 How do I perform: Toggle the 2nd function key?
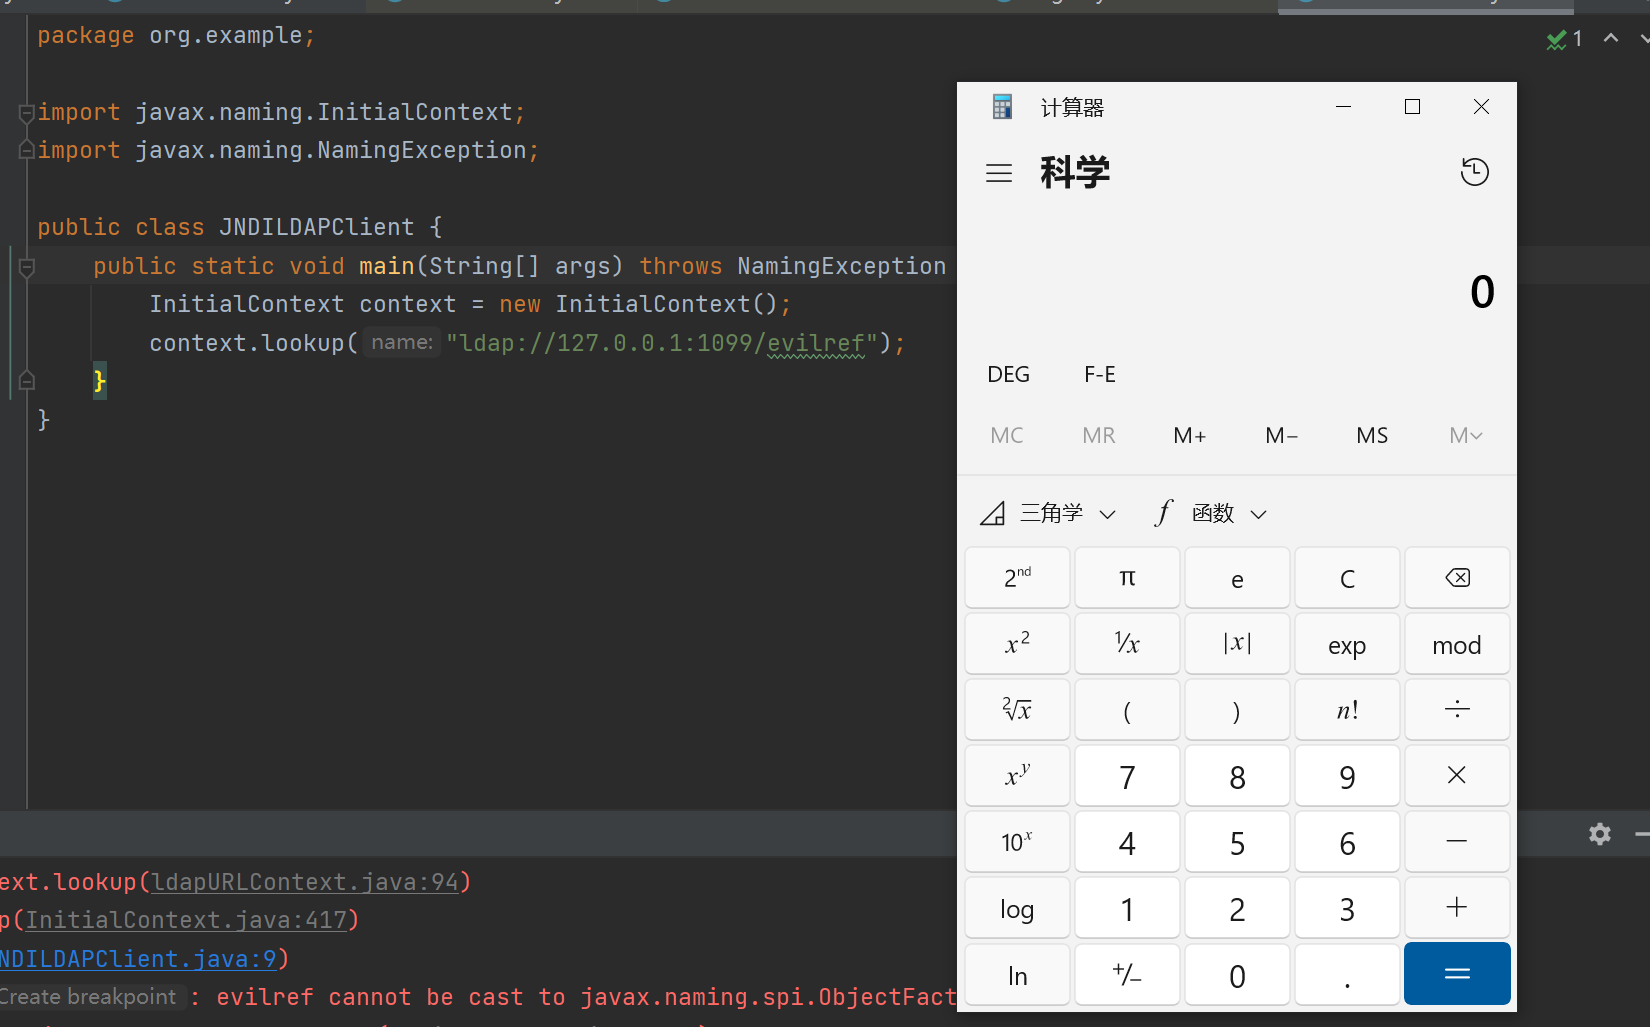pos(1017,578)
